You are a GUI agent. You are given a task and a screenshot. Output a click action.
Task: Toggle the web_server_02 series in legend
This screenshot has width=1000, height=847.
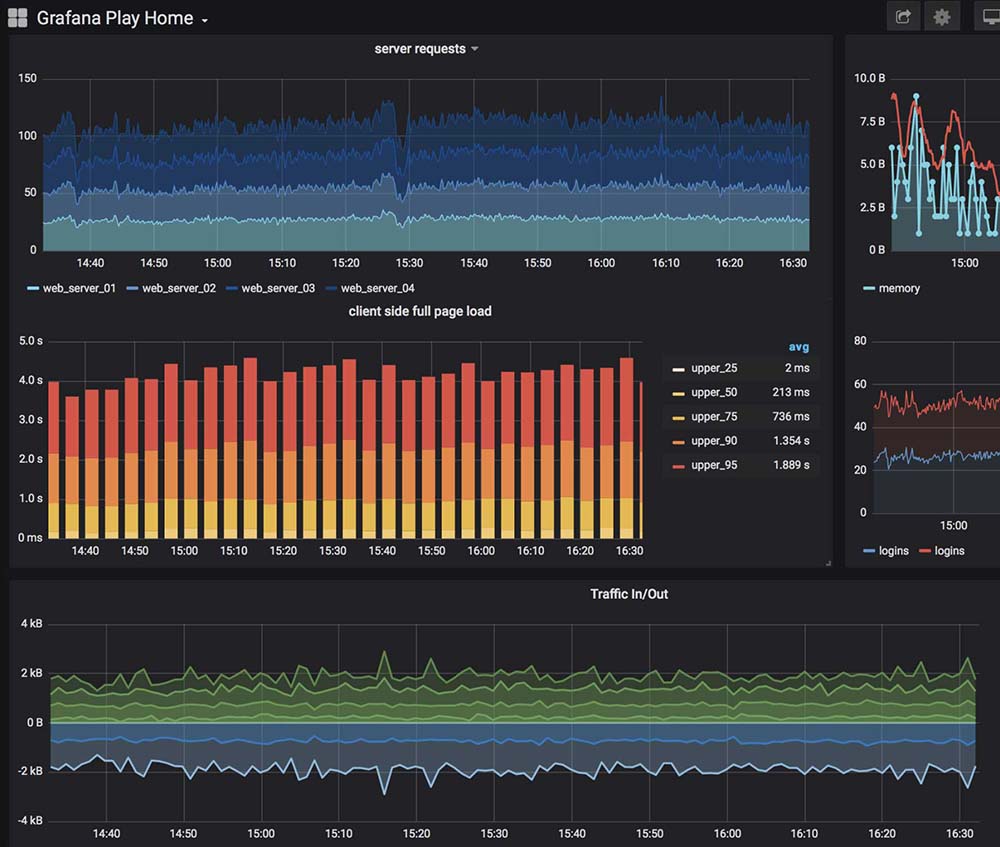click(179, 288)
